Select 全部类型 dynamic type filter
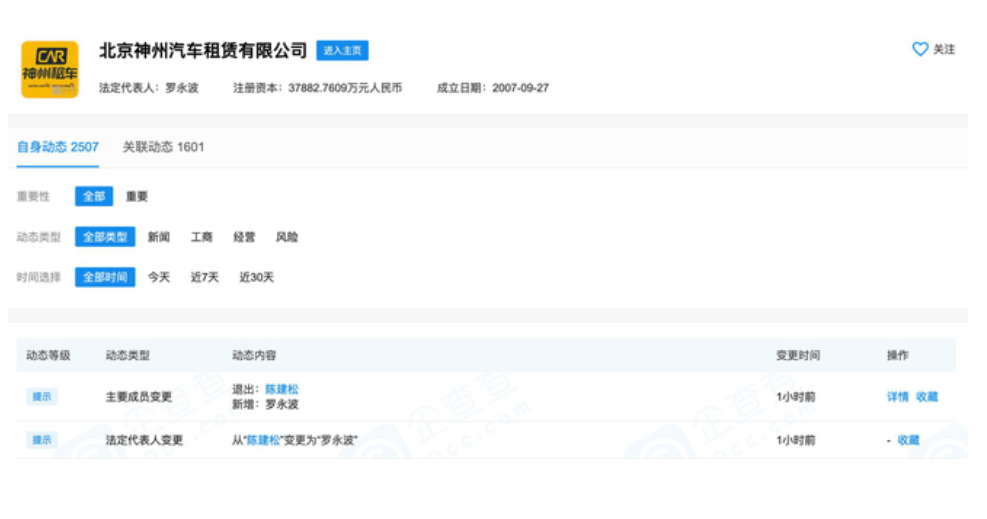This screenshot has height=519, width=987. coord(105,237)
